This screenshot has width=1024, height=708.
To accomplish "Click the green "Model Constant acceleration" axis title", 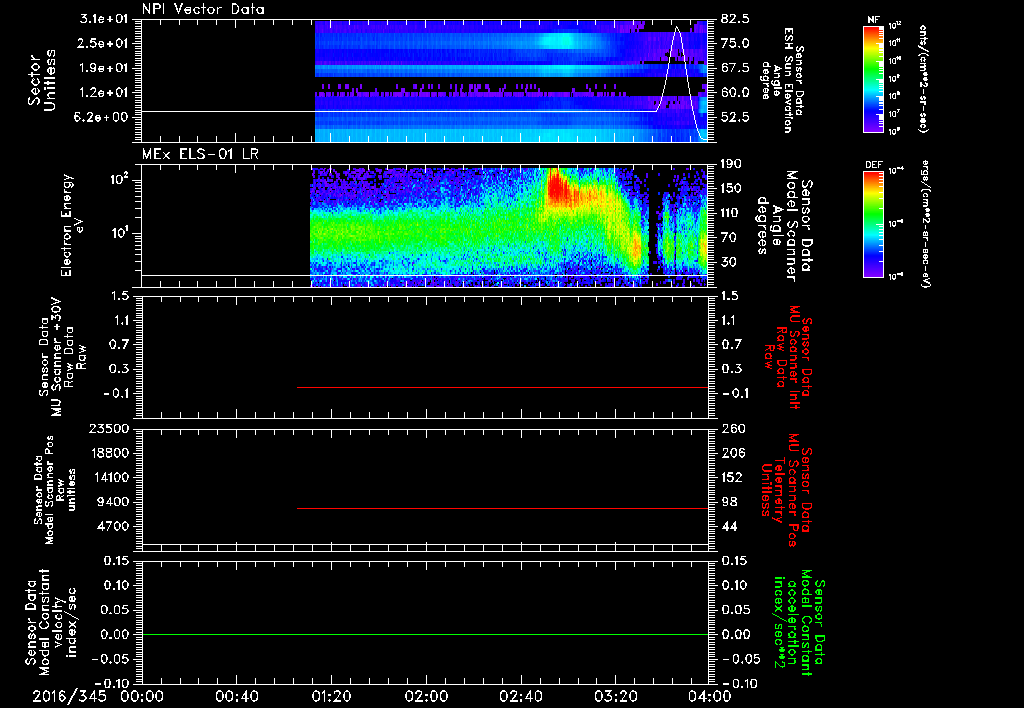I will click(x=799, y=623).
